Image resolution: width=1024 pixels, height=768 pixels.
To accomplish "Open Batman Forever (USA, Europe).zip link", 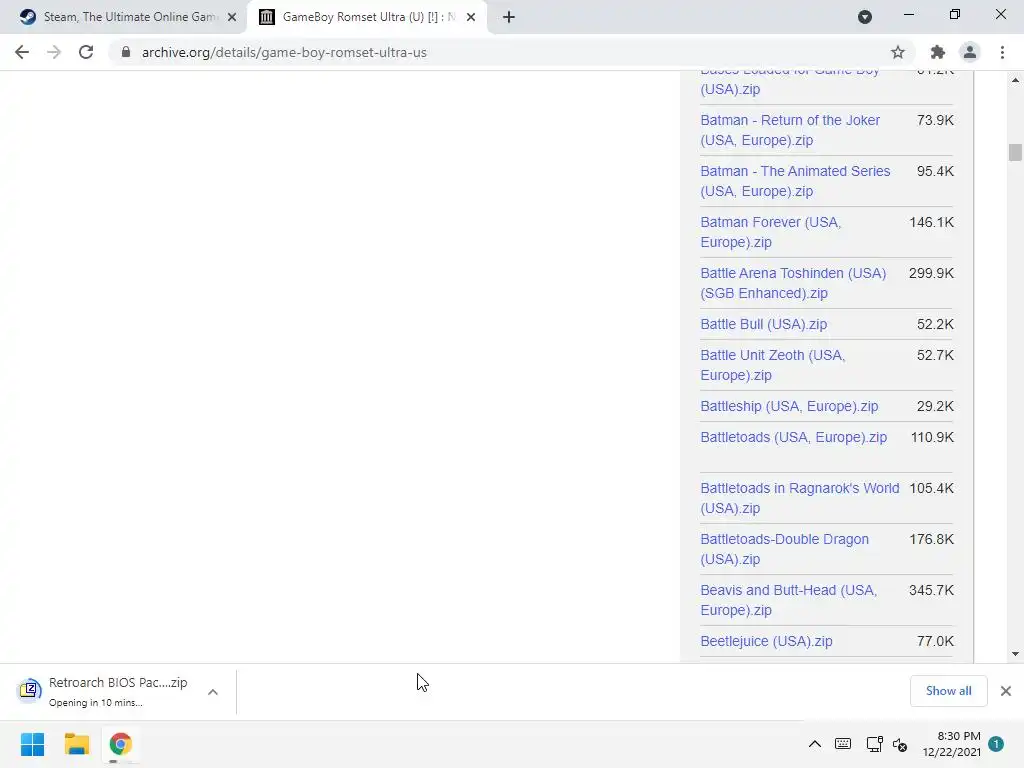I will point(771,232).
